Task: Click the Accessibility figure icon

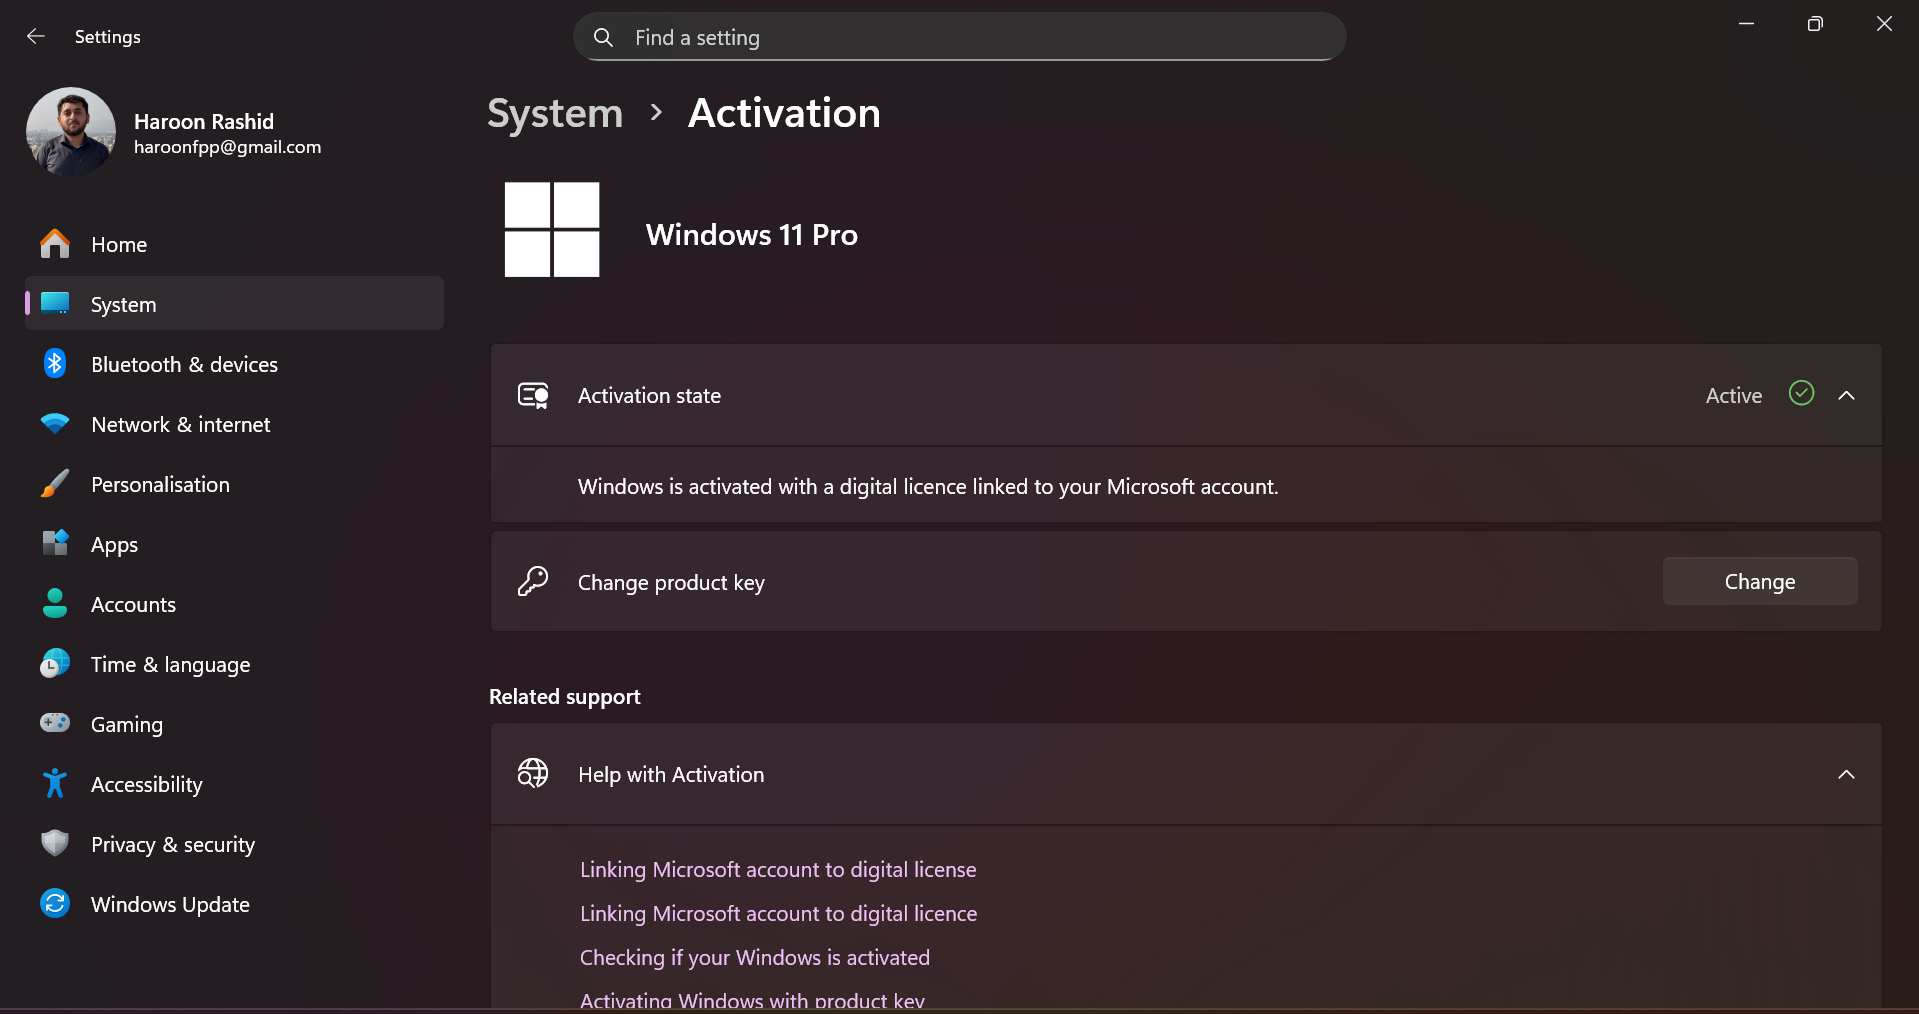Action: point(55,783)
